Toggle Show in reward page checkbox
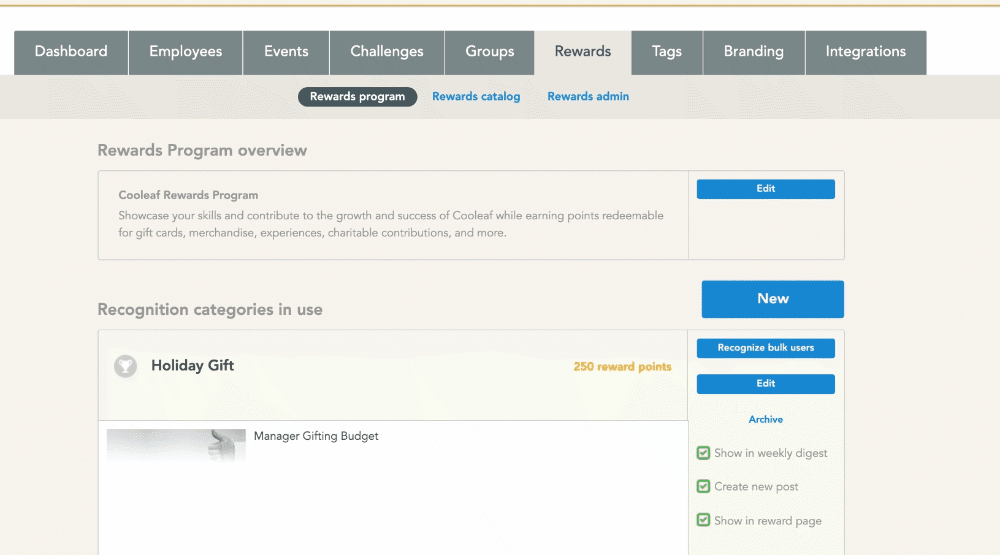Screen dimensions: 1000x555 703,520
